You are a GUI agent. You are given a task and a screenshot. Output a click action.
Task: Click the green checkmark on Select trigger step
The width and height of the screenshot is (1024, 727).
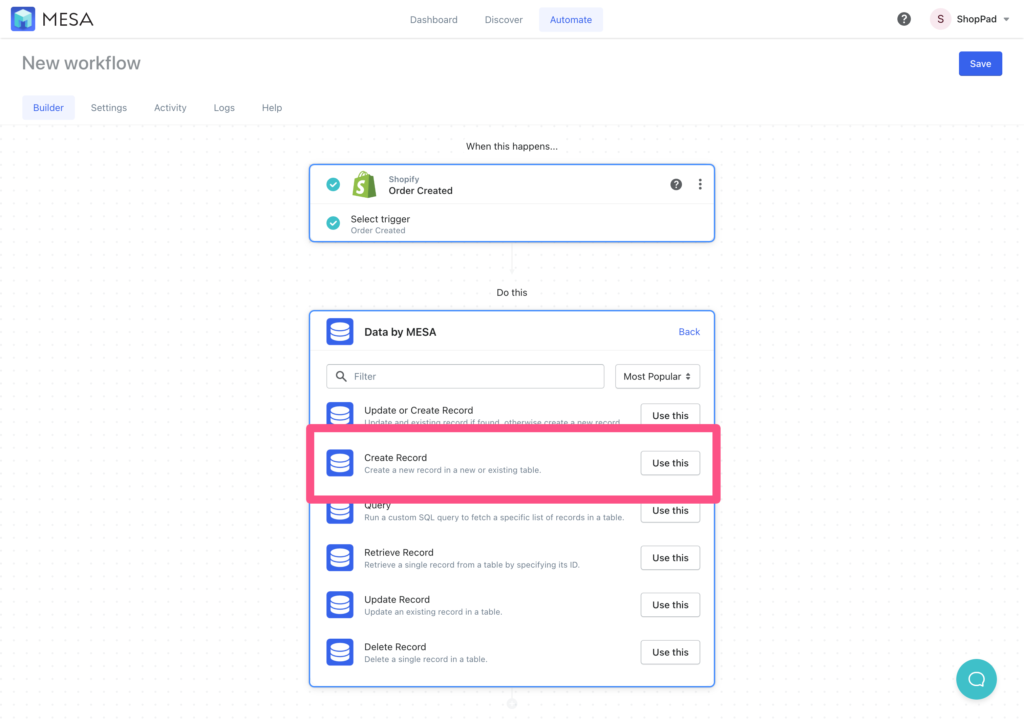pos(333,223)
